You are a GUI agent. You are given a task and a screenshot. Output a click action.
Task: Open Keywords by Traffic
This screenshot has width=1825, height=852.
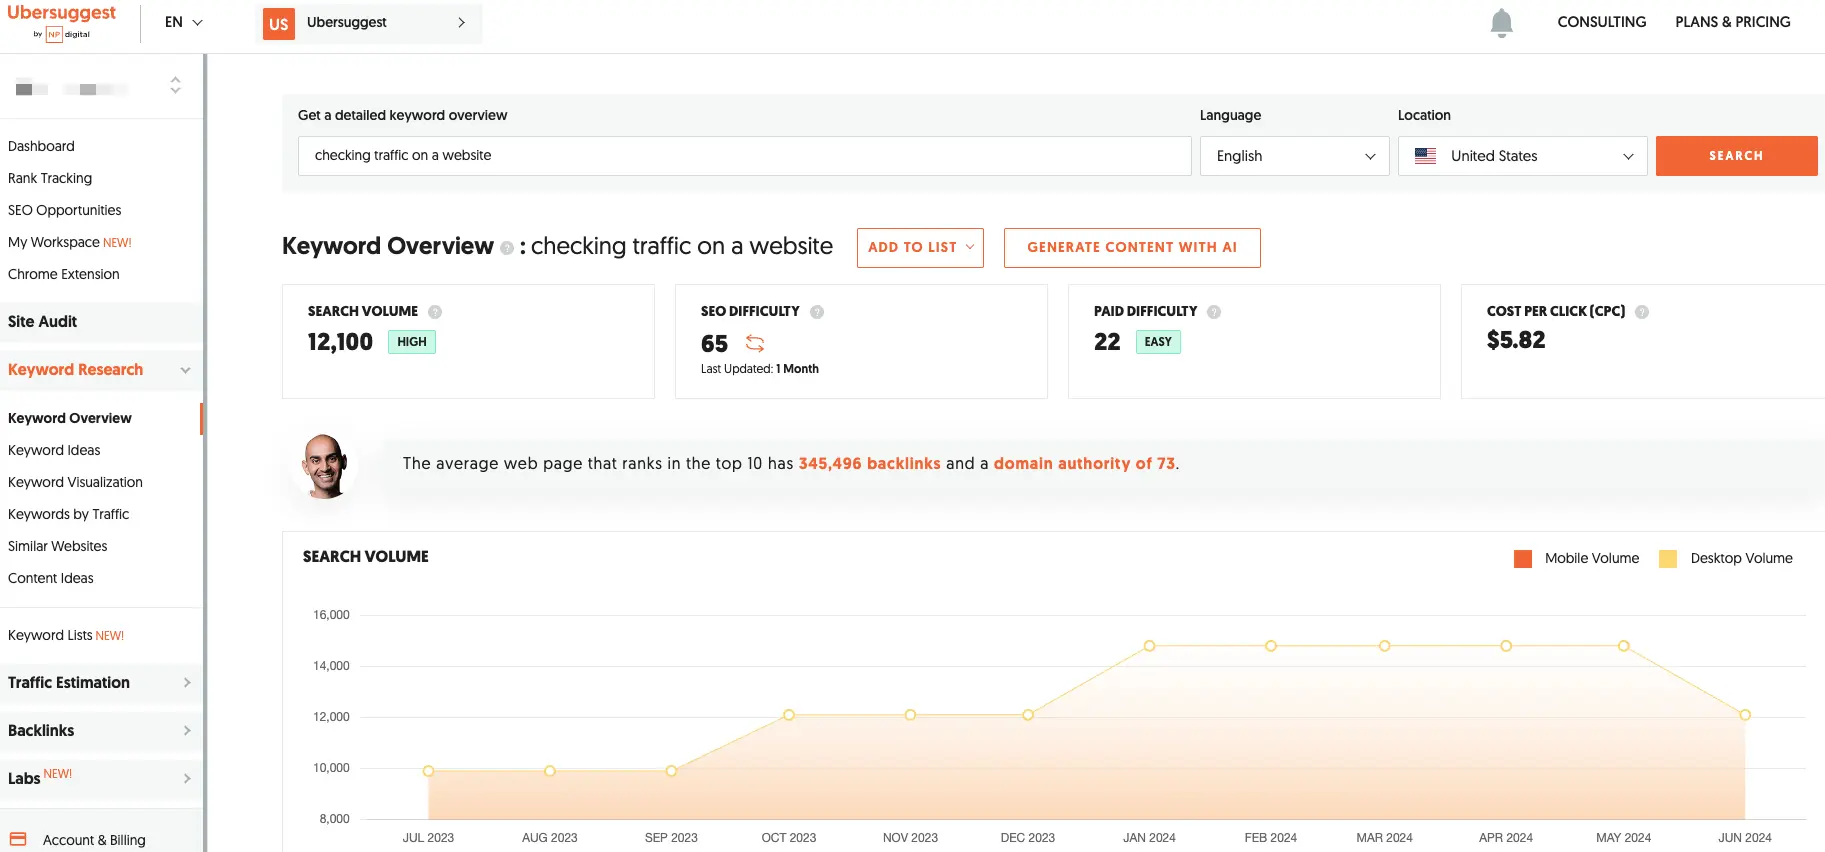[x=68, y=514]
